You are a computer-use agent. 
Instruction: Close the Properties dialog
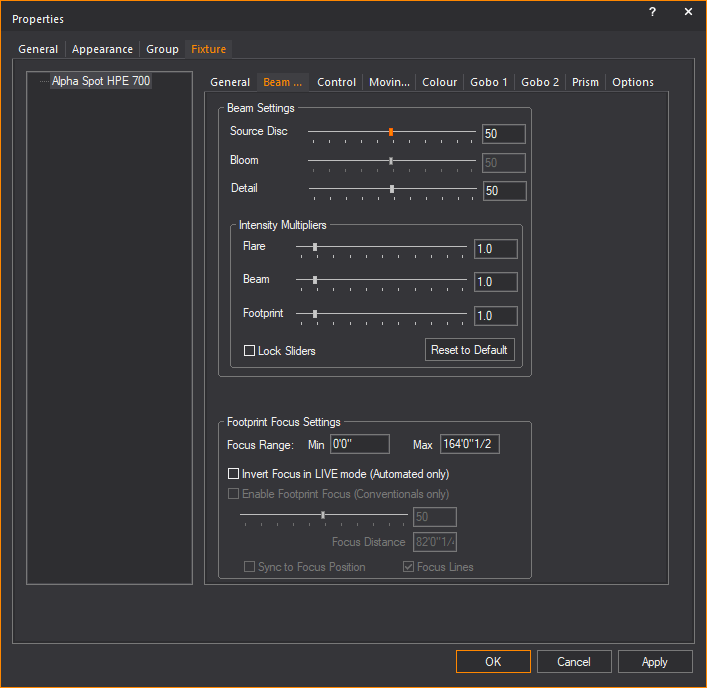pyautogui.click(x=688, y=12)
